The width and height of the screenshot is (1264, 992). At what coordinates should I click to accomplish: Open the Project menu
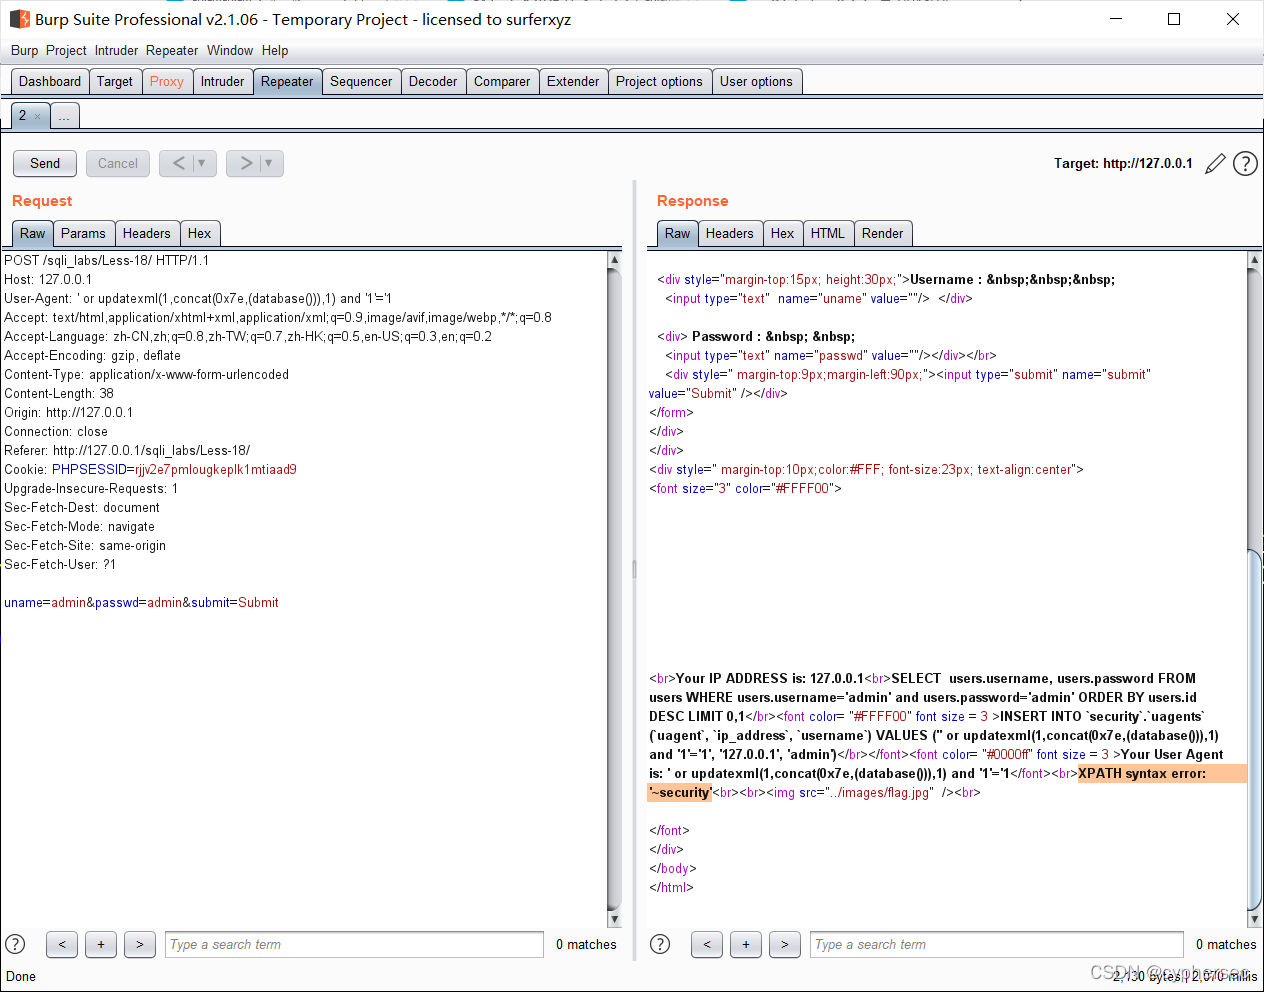[x=66, y=50]
